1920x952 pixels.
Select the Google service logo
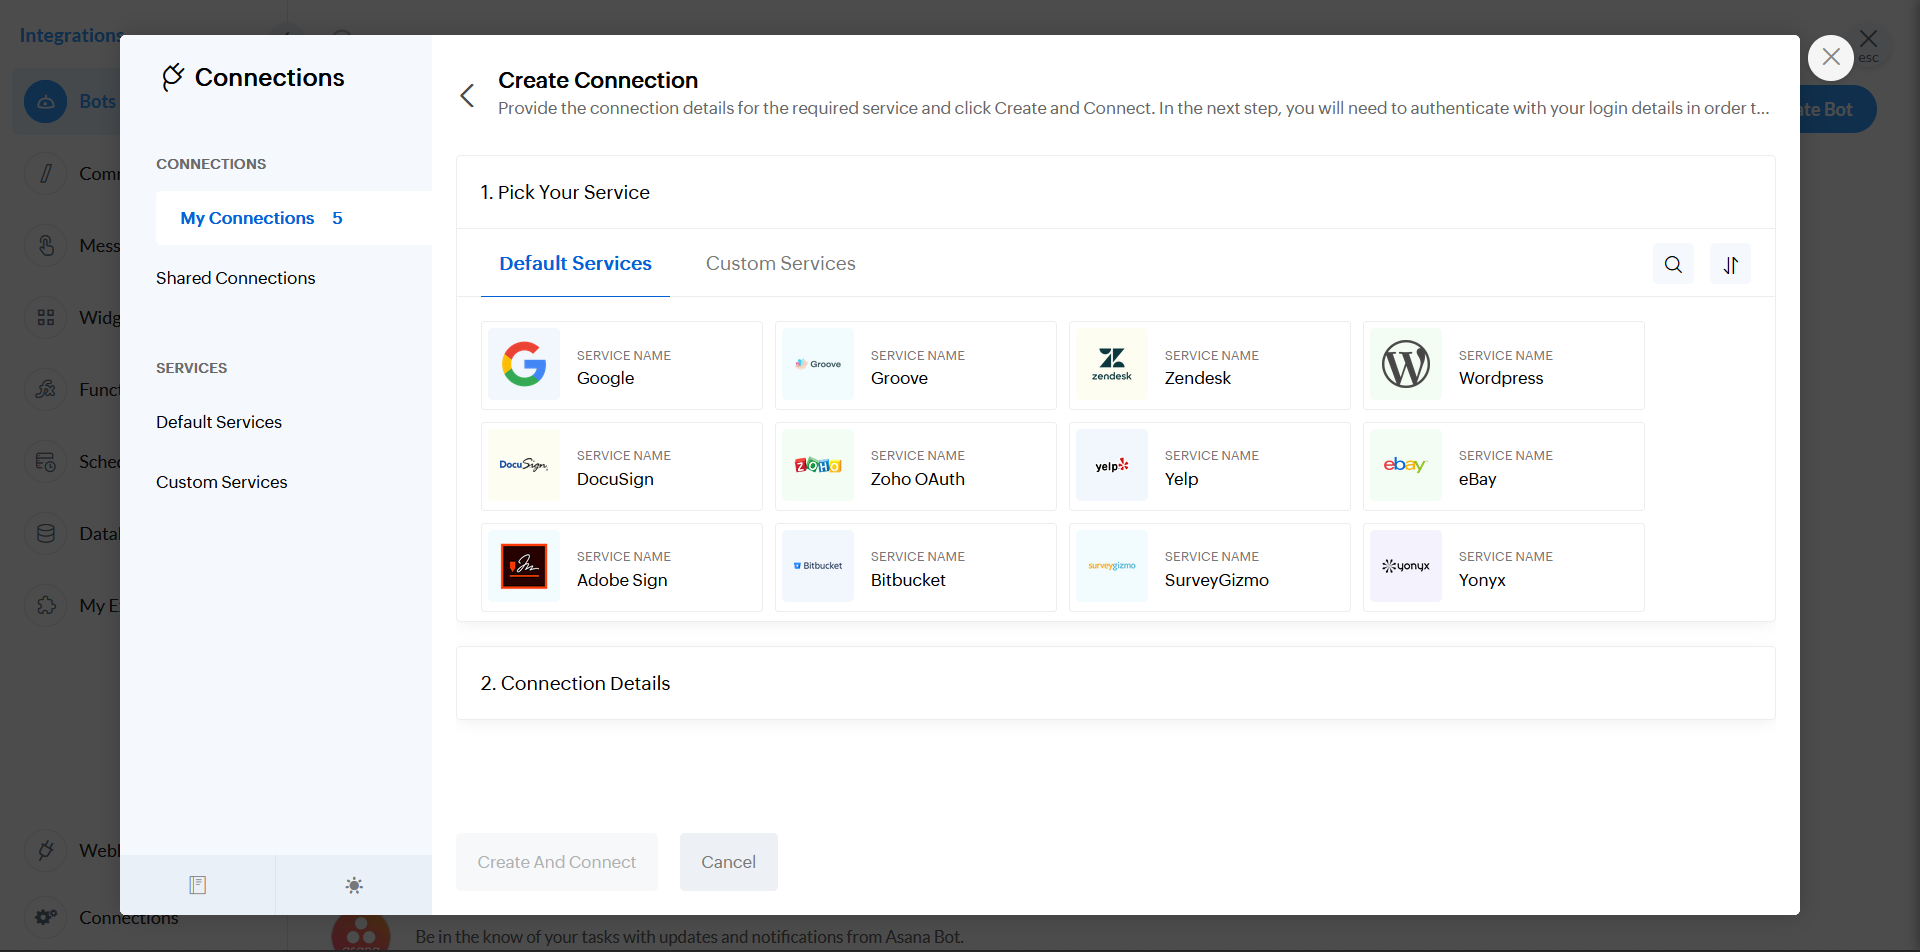click(x=524, y=365)
